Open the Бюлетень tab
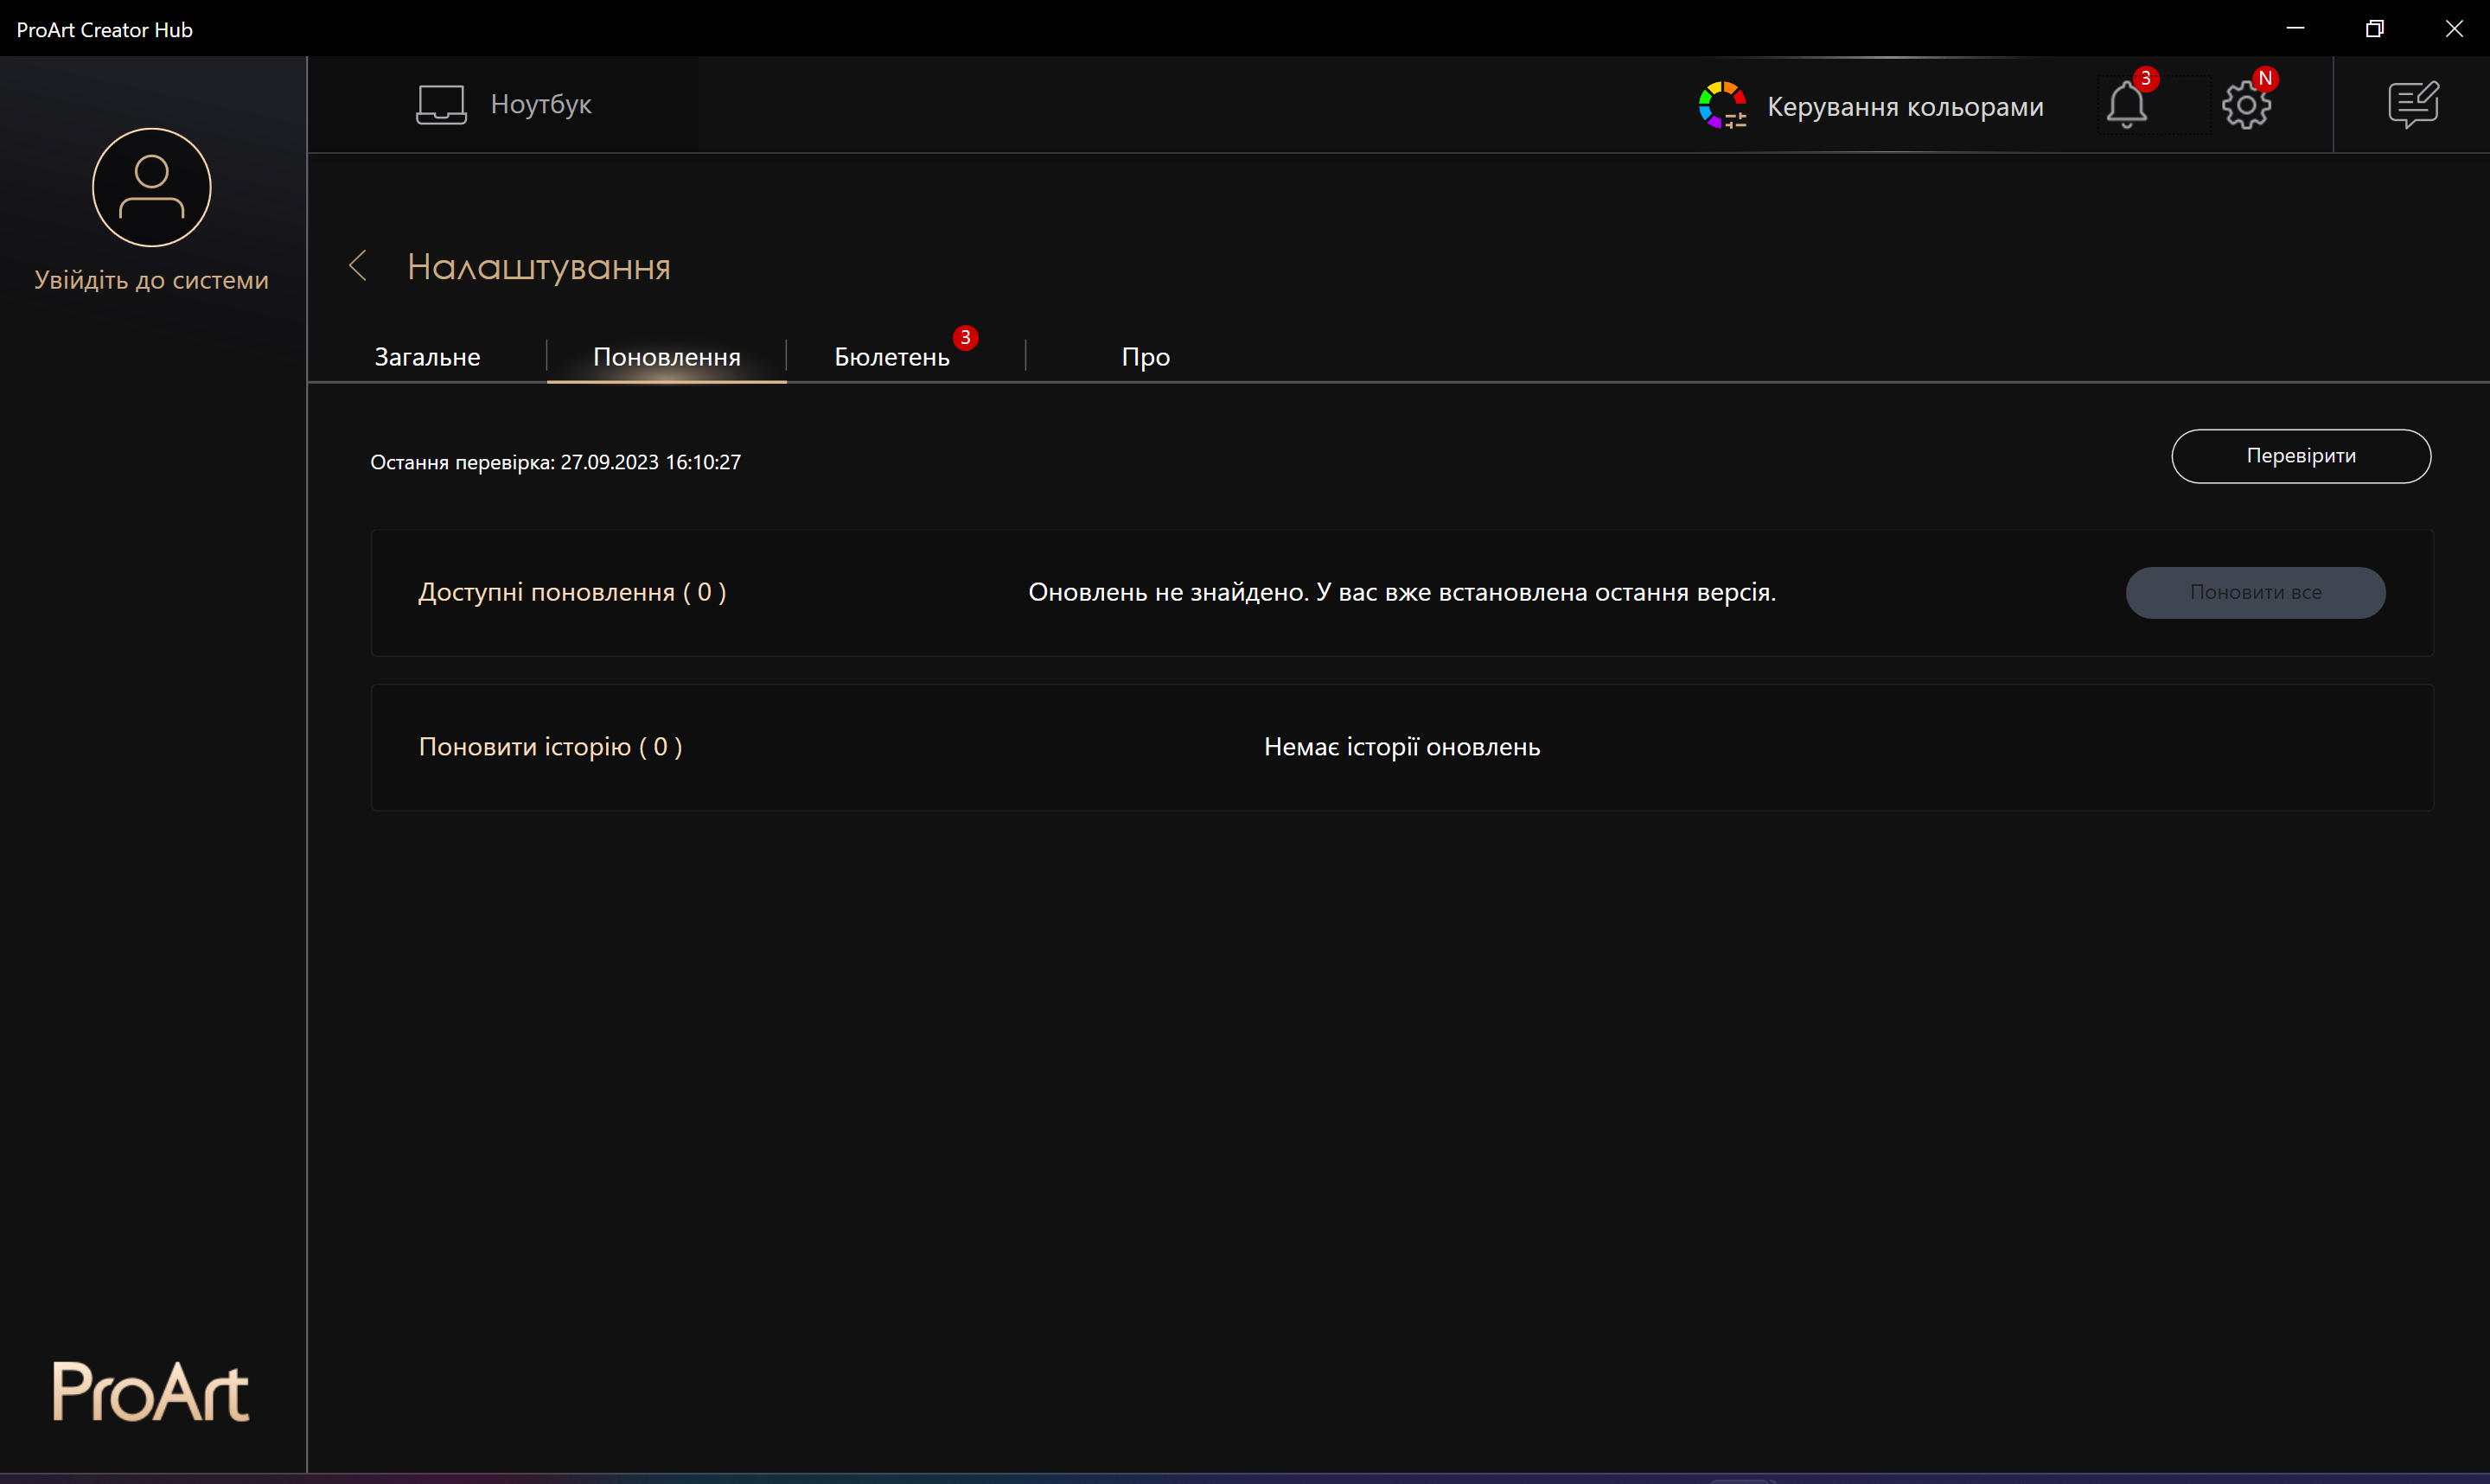 (892, 357)
